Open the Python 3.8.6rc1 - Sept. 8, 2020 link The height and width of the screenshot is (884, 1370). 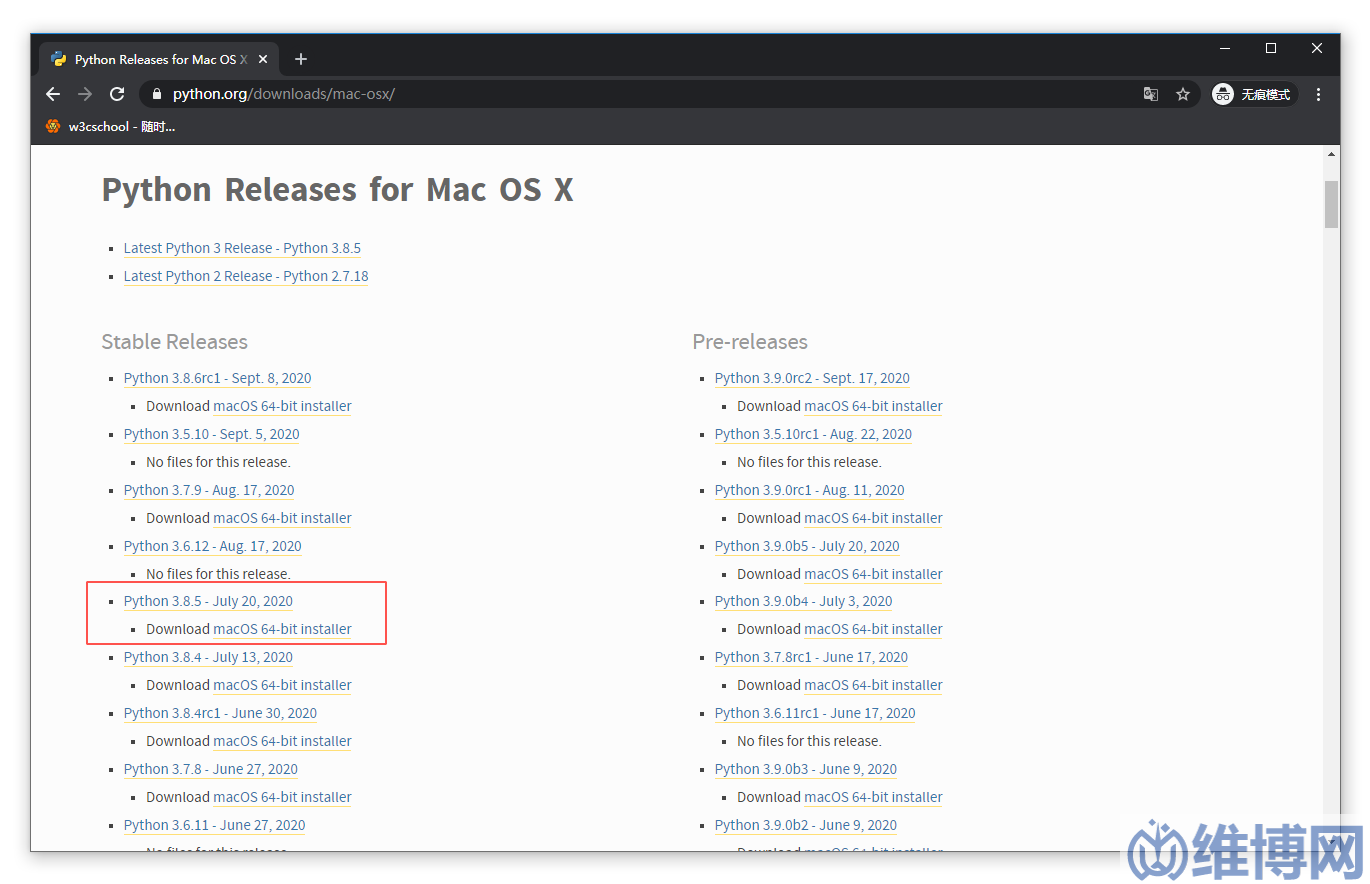coord(217,378)
